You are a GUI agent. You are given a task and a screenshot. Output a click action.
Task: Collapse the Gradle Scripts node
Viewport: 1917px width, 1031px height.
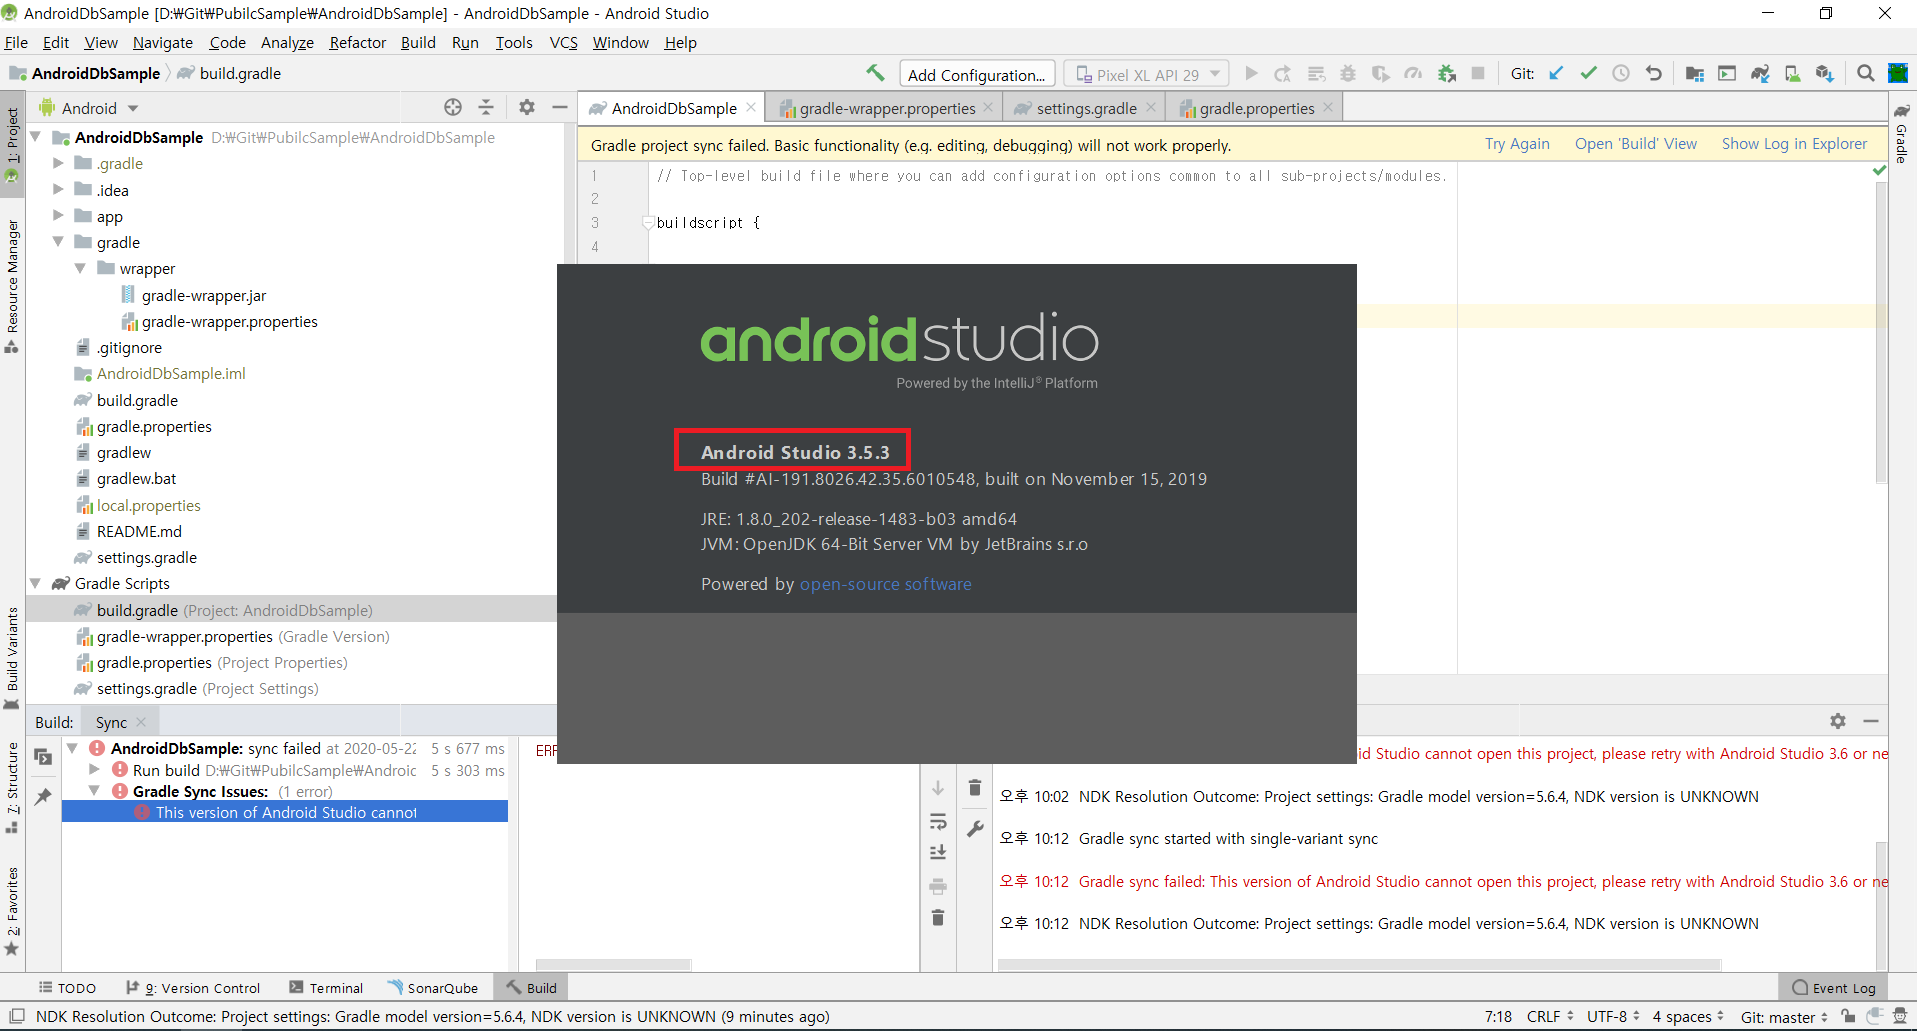(x=36, y=583)
